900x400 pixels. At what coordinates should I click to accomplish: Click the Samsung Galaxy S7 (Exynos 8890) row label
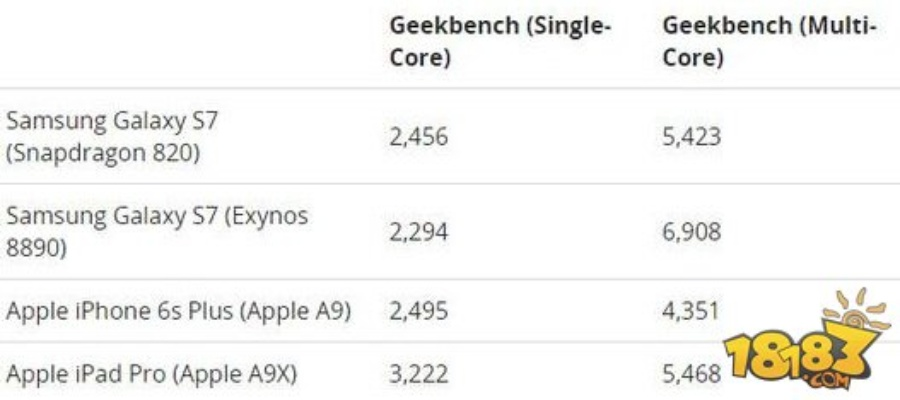pyautogui.click(x=157, y=231)
